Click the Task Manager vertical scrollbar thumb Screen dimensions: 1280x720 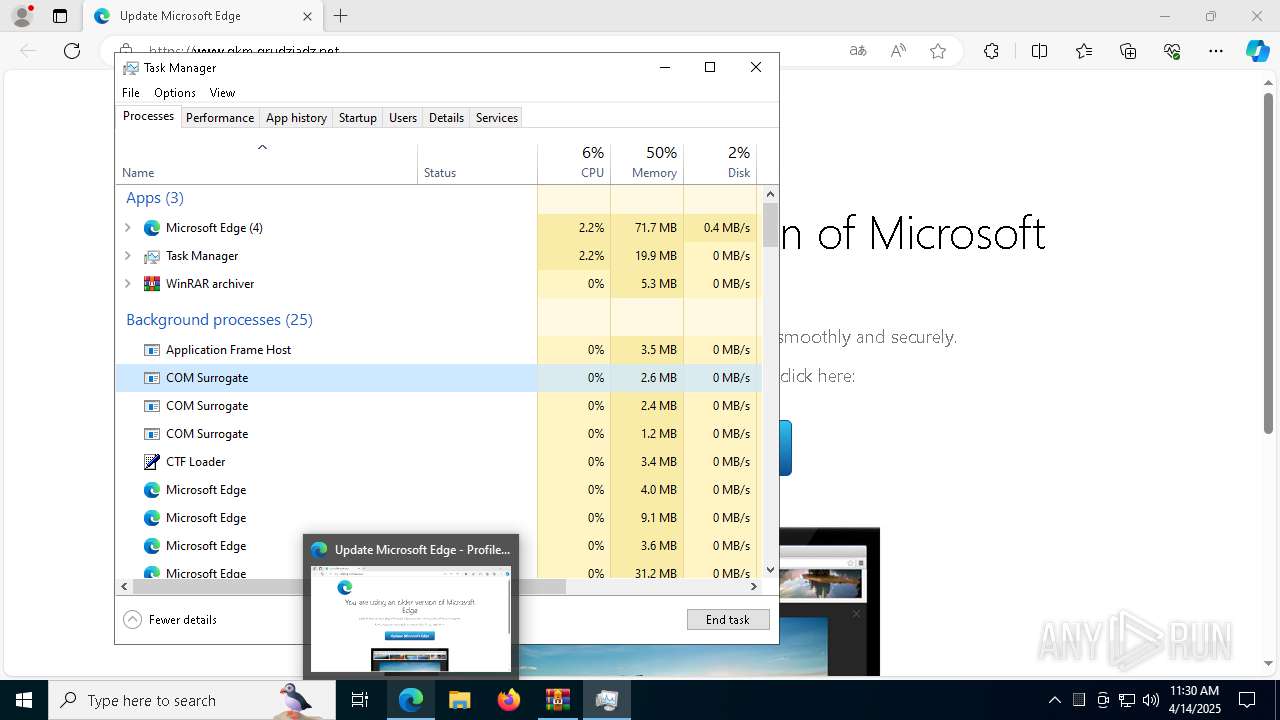point(770,225)
